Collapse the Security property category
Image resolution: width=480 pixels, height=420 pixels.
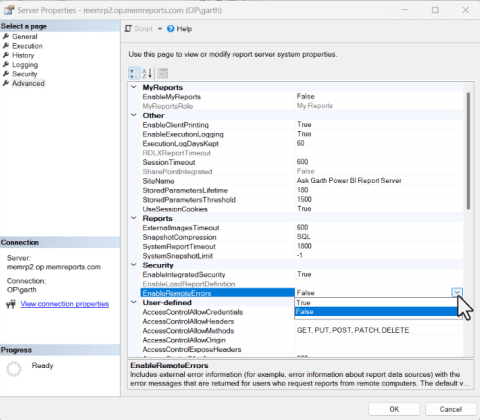coord(134,265)
